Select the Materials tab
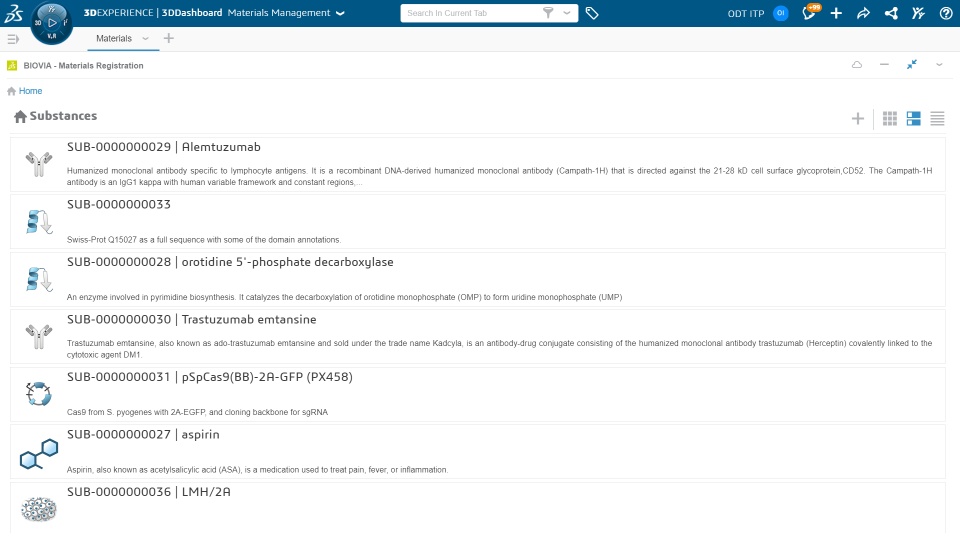The image size is (960, 540). [114, 38]
